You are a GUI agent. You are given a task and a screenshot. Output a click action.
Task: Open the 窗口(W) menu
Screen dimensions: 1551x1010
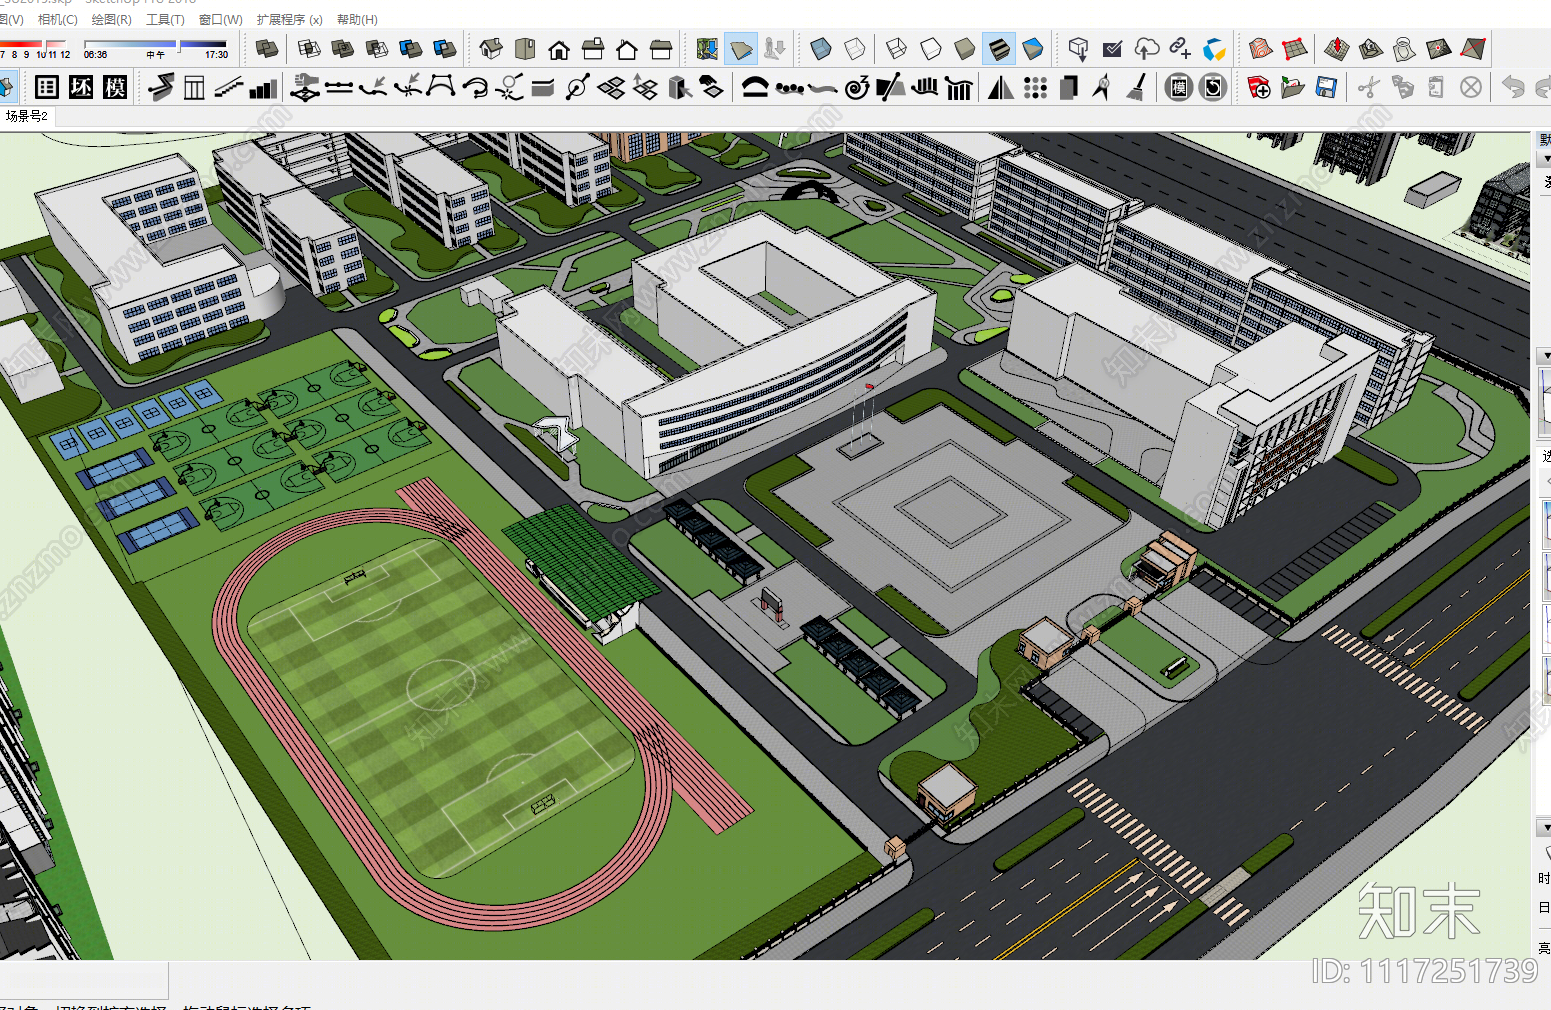pyautogui.click(x=220, y=19)
